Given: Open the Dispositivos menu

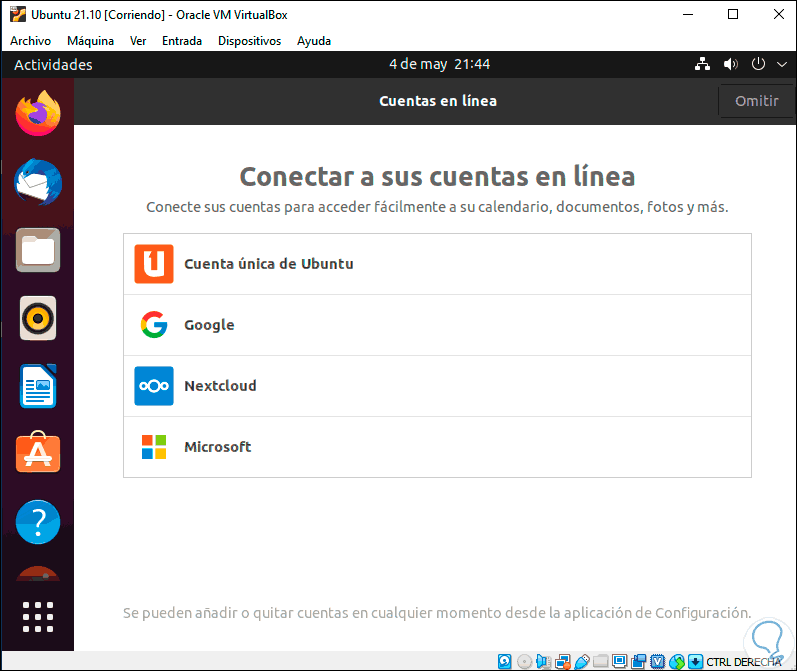Looking at the screenshot, I should (x=249, y=41).
